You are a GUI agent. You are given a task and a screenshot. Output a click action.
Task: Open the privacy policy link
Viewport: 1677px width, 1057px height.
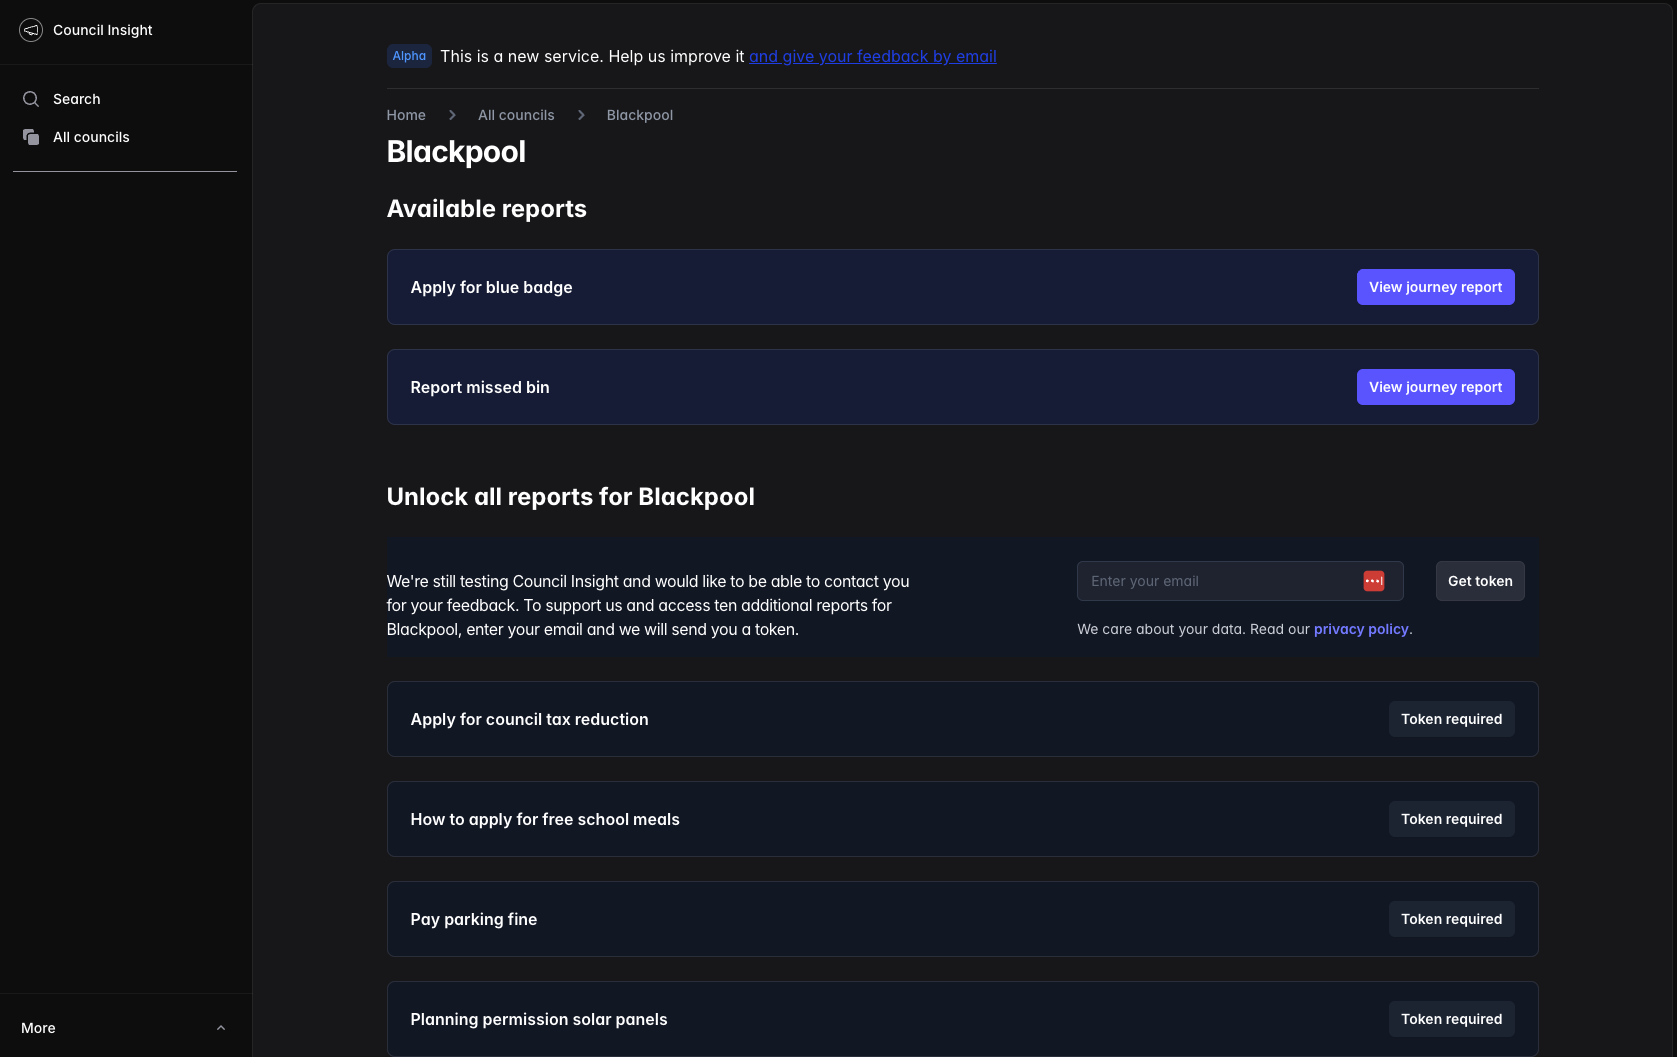pyautogui.click(x=1360, y=629)
